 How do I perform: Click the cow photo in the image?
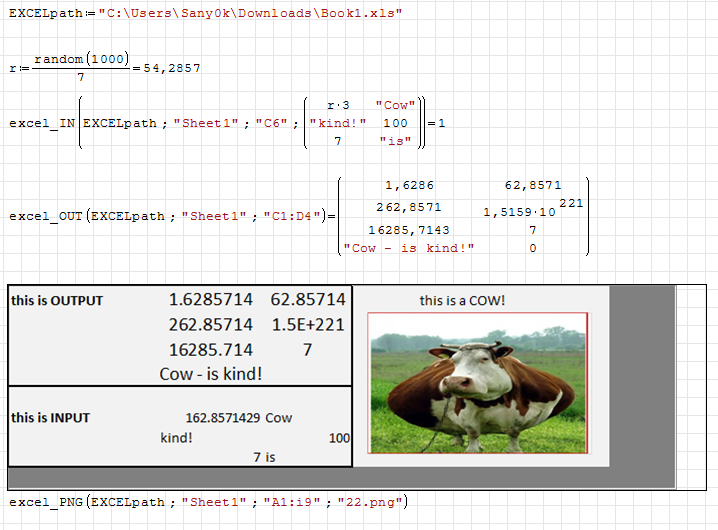pos(477,383)
